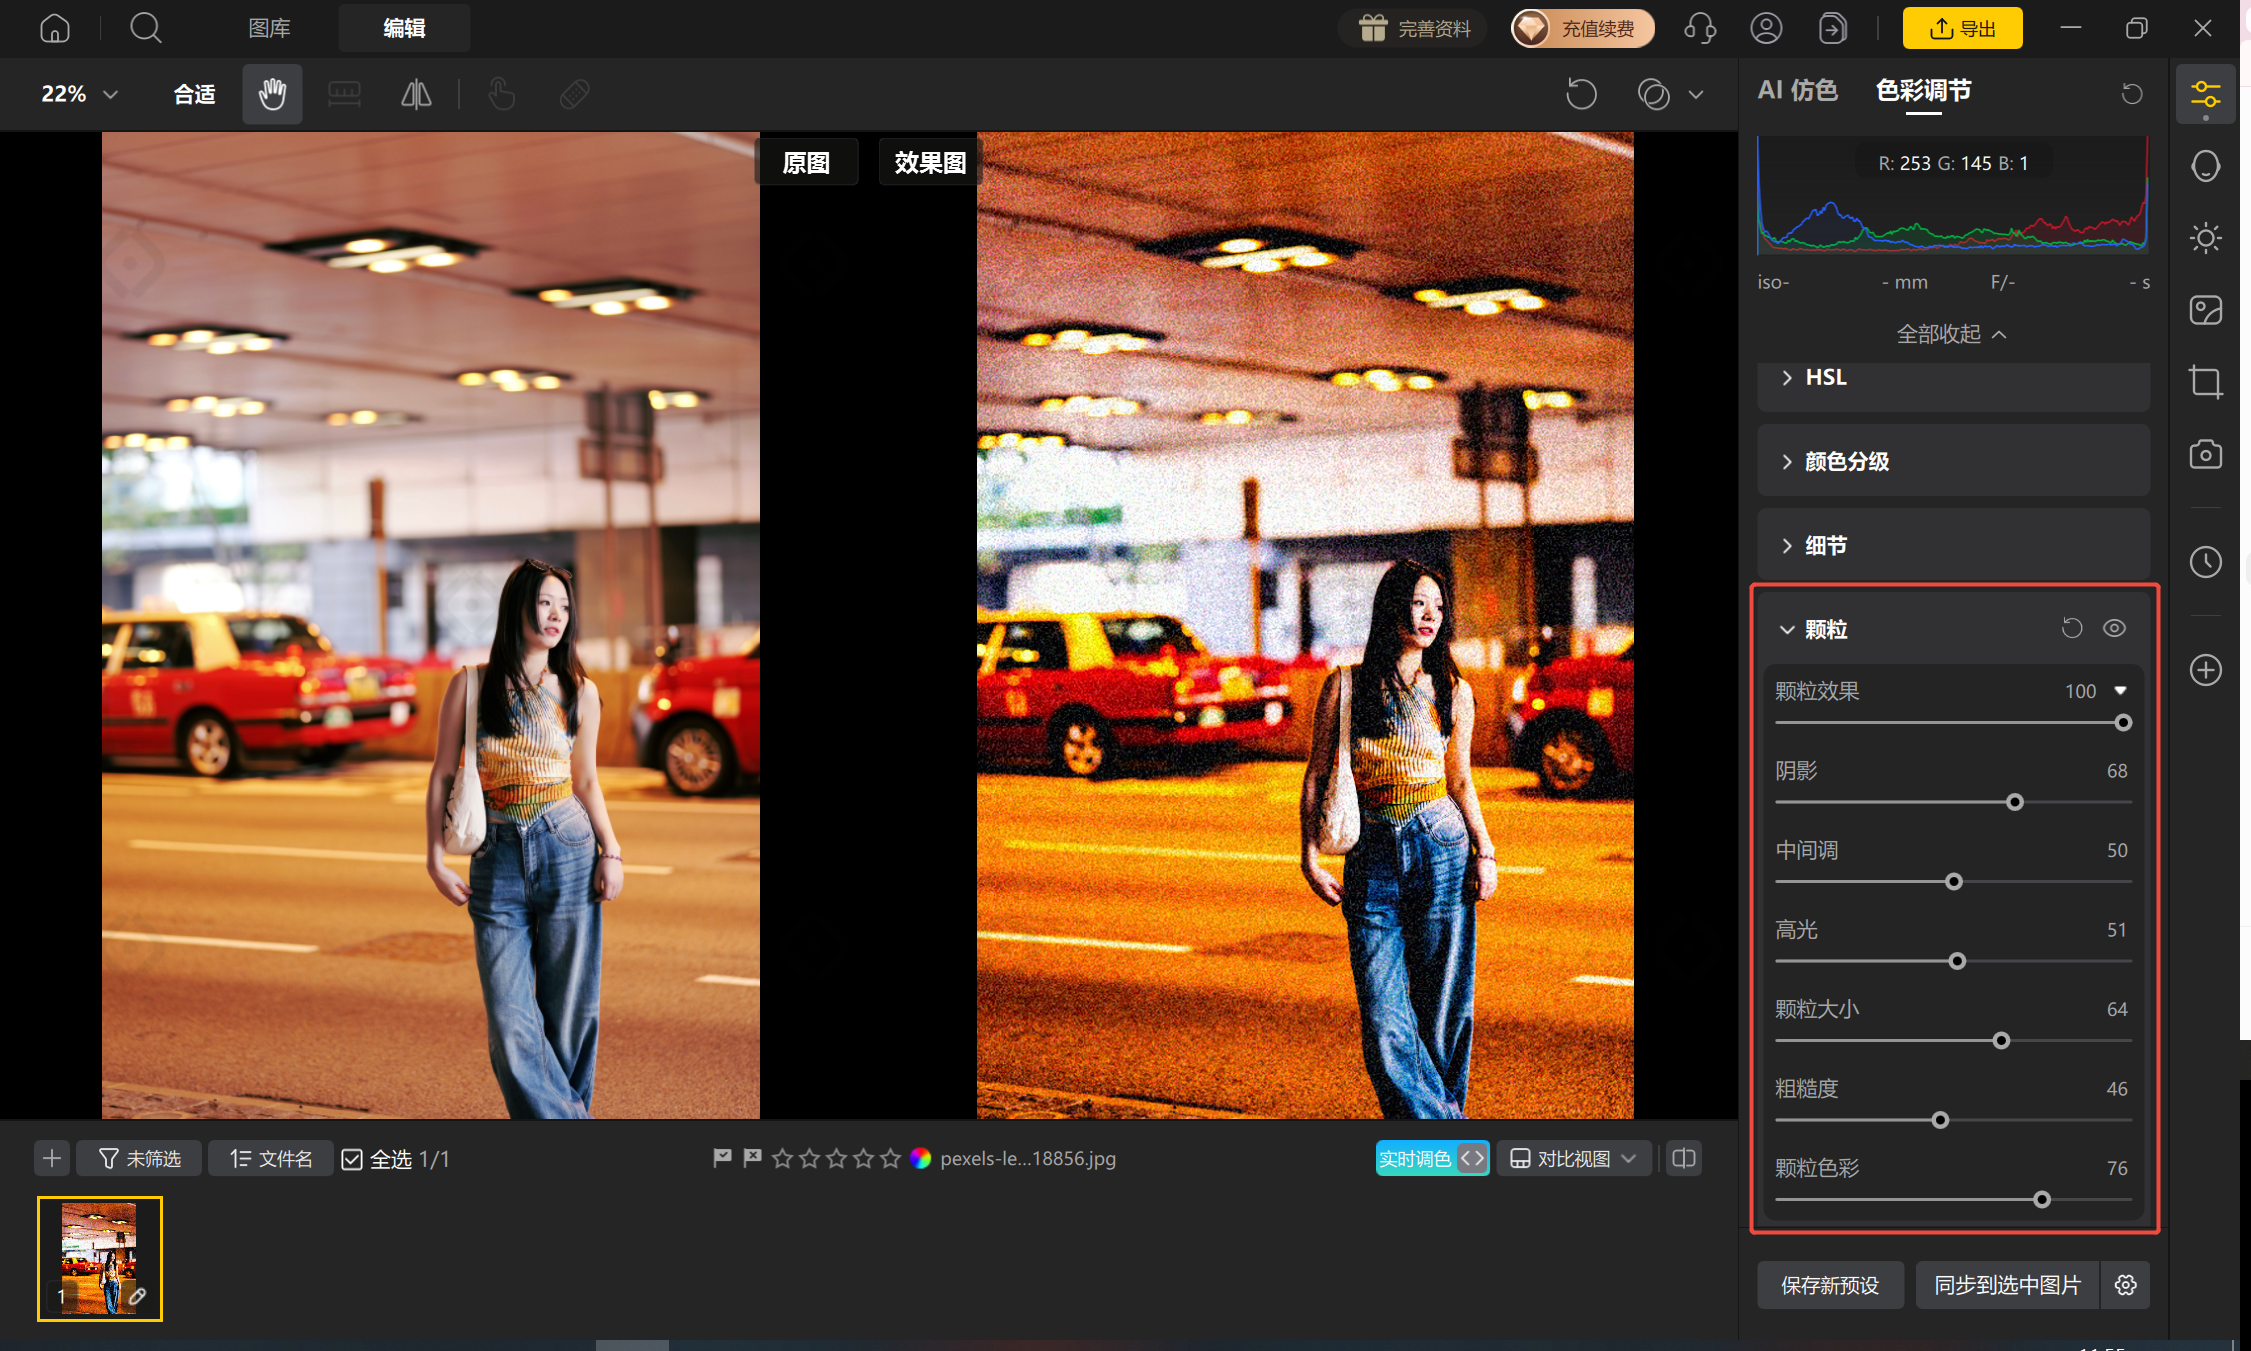Screen dimensions: 2251x1351
Task: Open preset sync settings gear
Action: 2126,1285
